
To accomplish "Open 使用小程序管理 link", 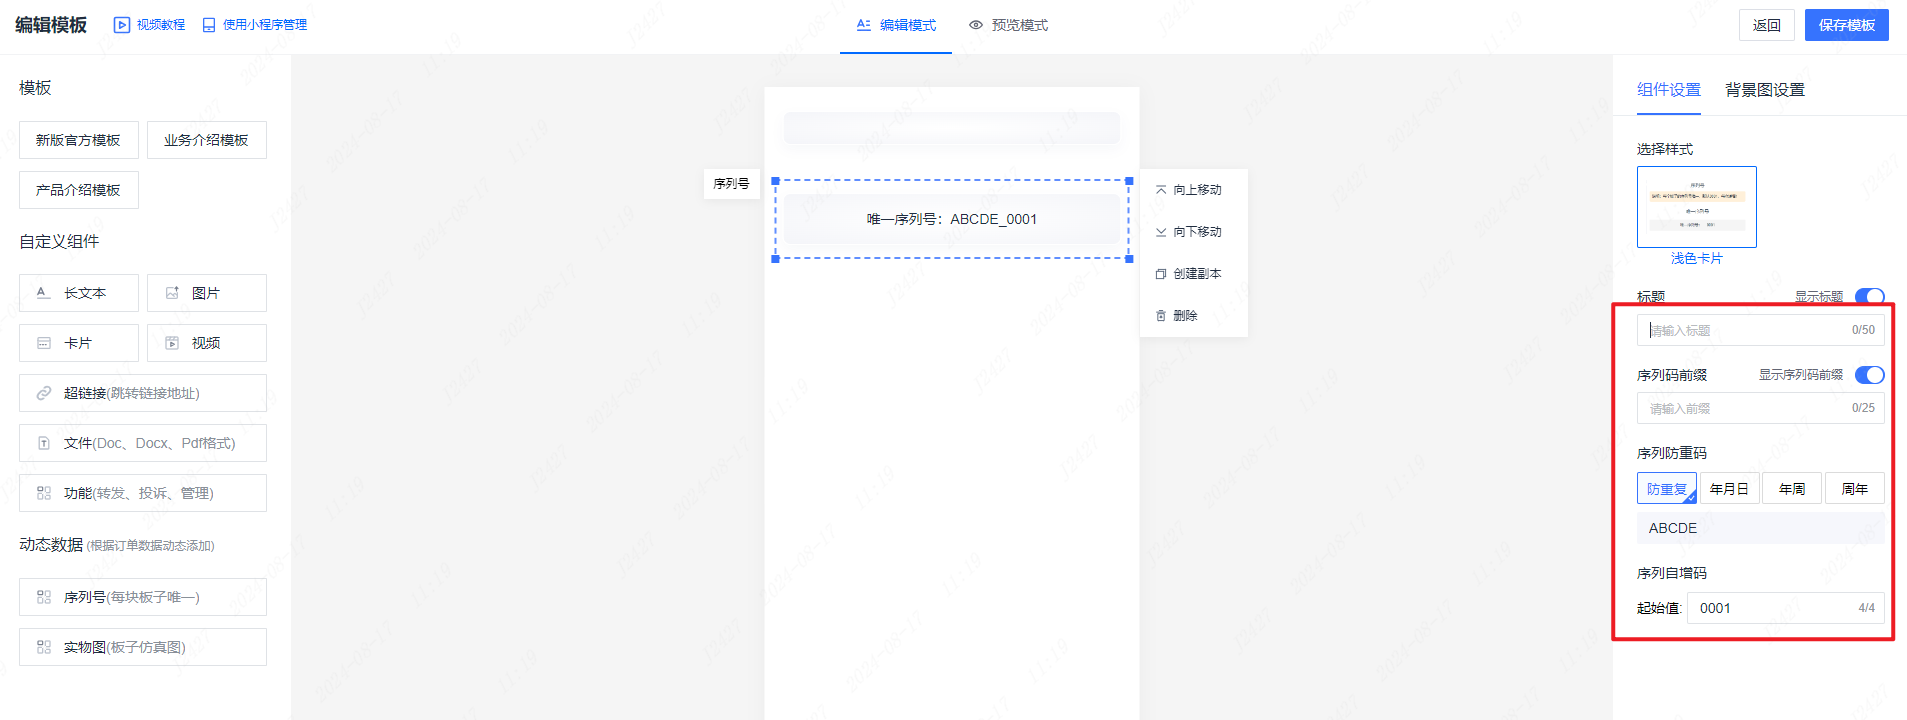I will [255, 25].
